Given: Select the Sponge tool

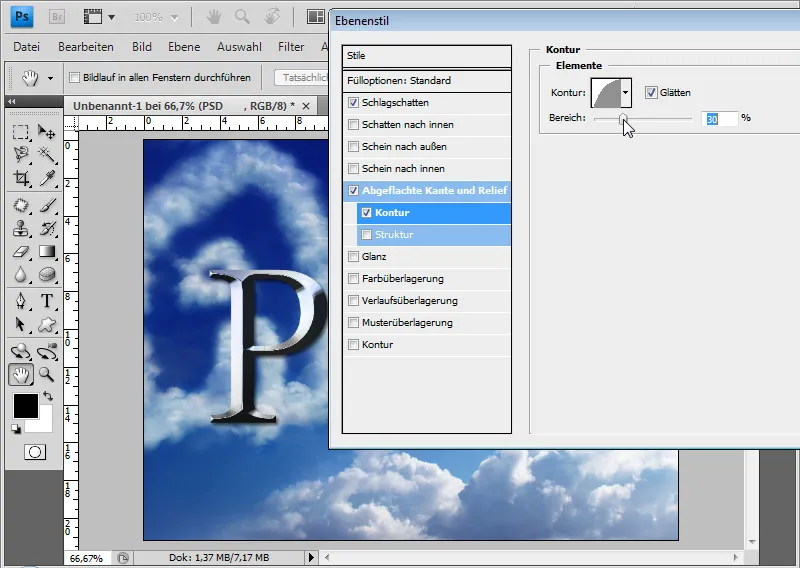Looking at the screenshot, I should point(46,275).
